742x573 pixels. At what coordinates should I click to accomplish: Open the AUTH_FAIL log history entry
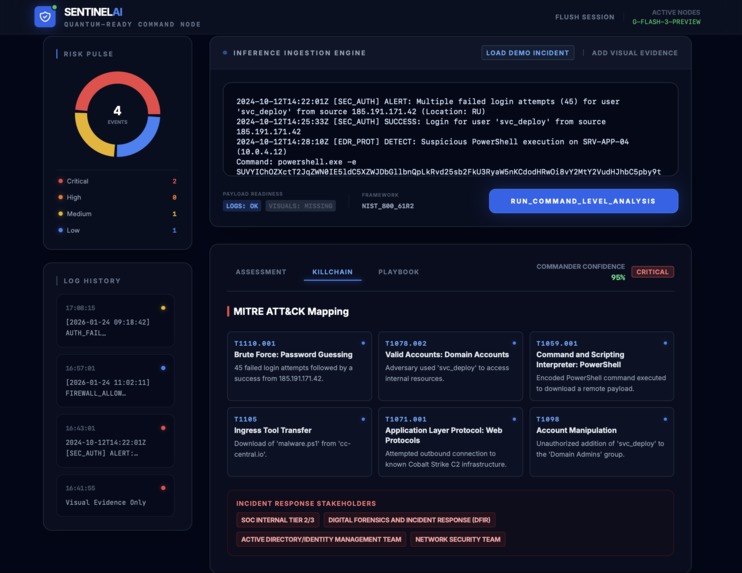coord(115,320)
